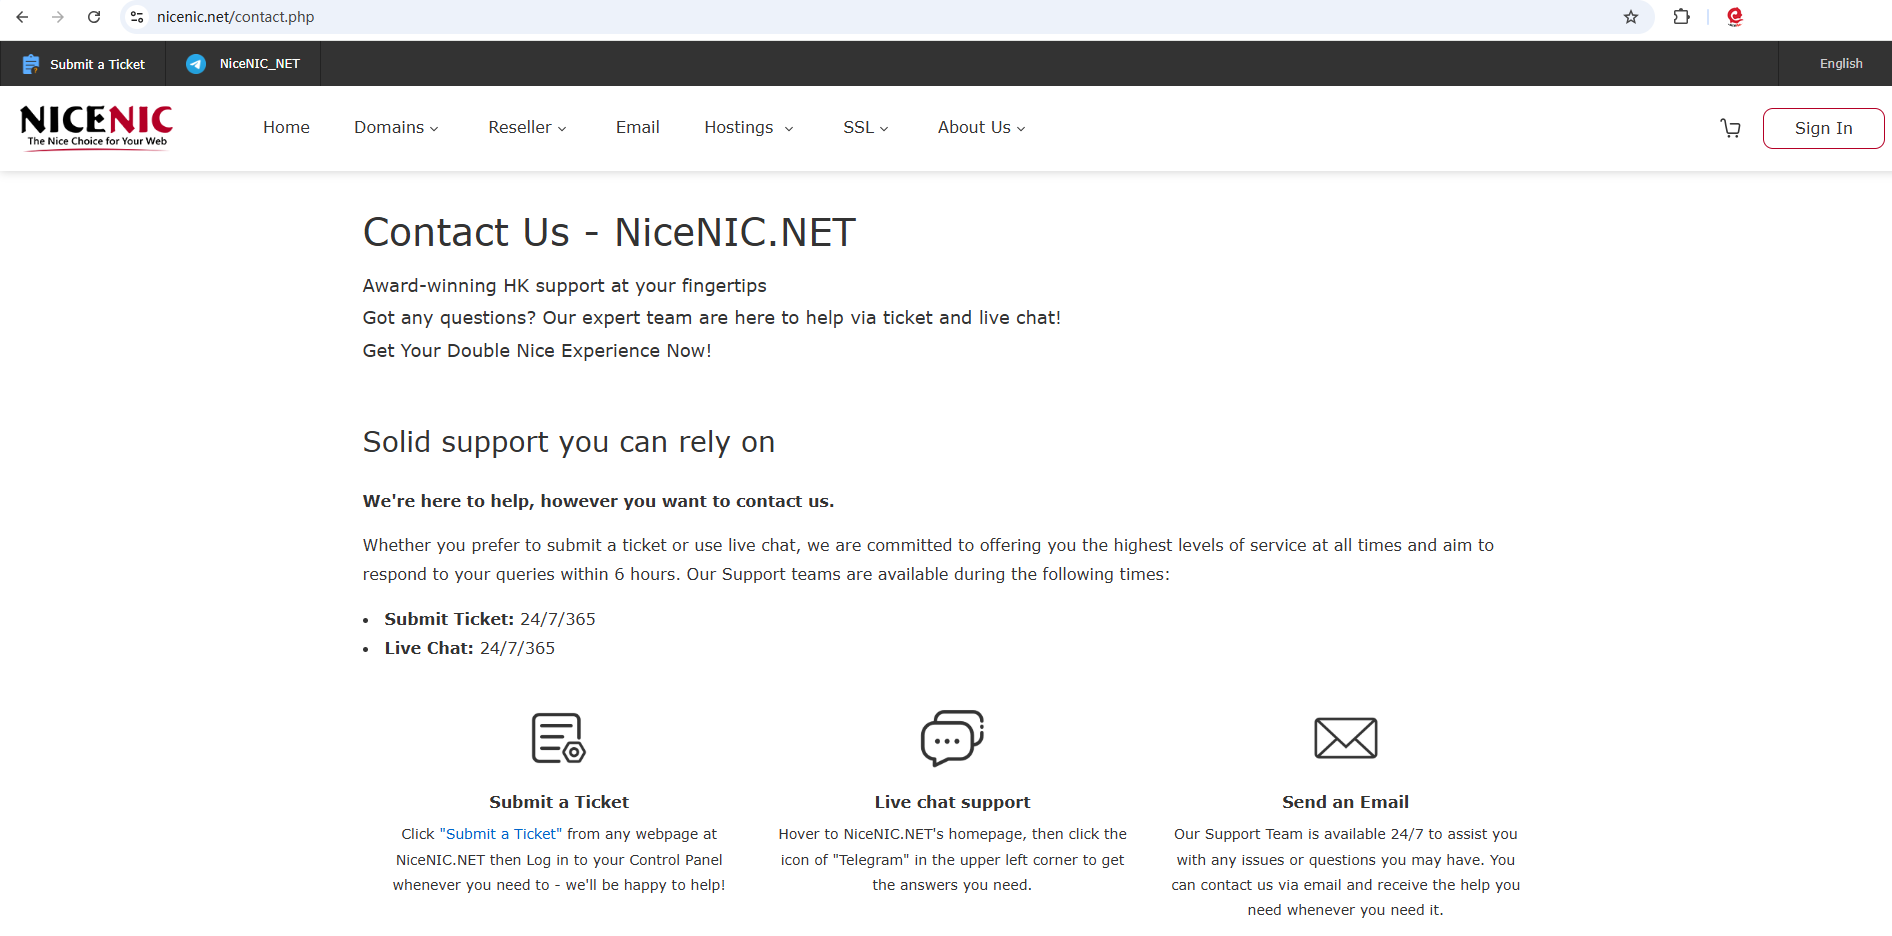Click the shopping cart icon
This screenshot has height=936, width=1892.
1730,128
